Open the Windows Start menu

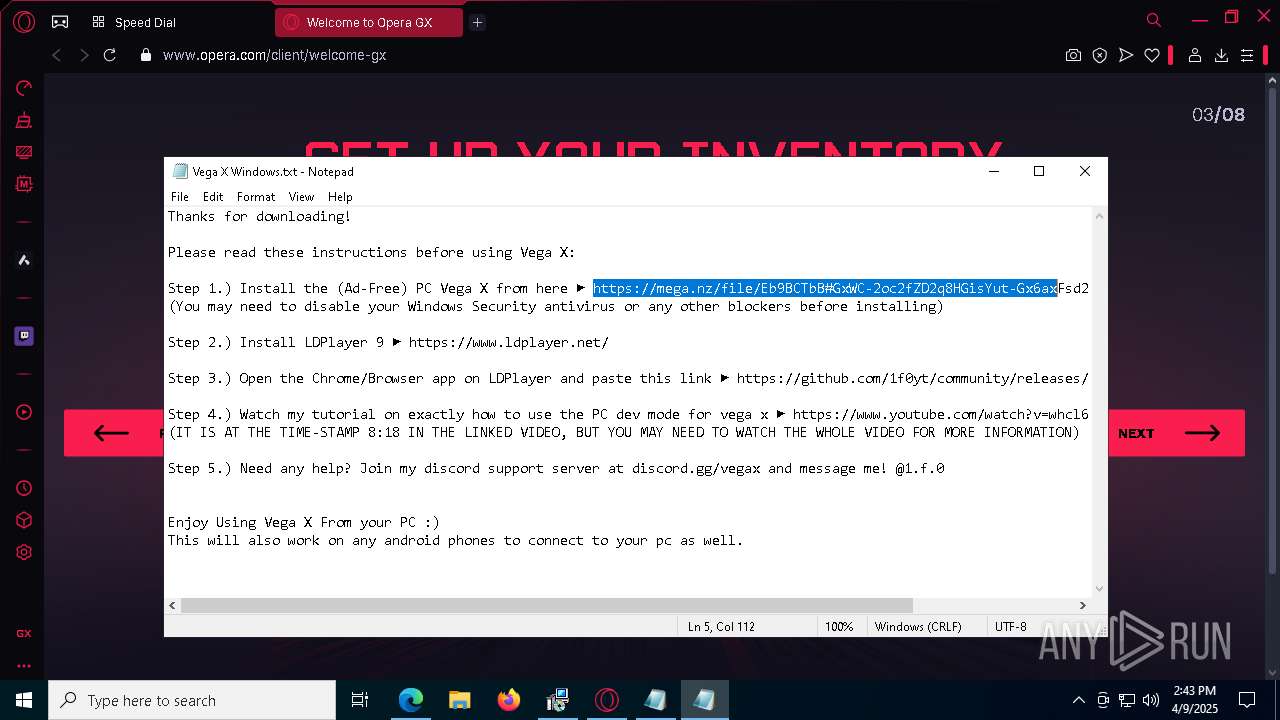24,700
